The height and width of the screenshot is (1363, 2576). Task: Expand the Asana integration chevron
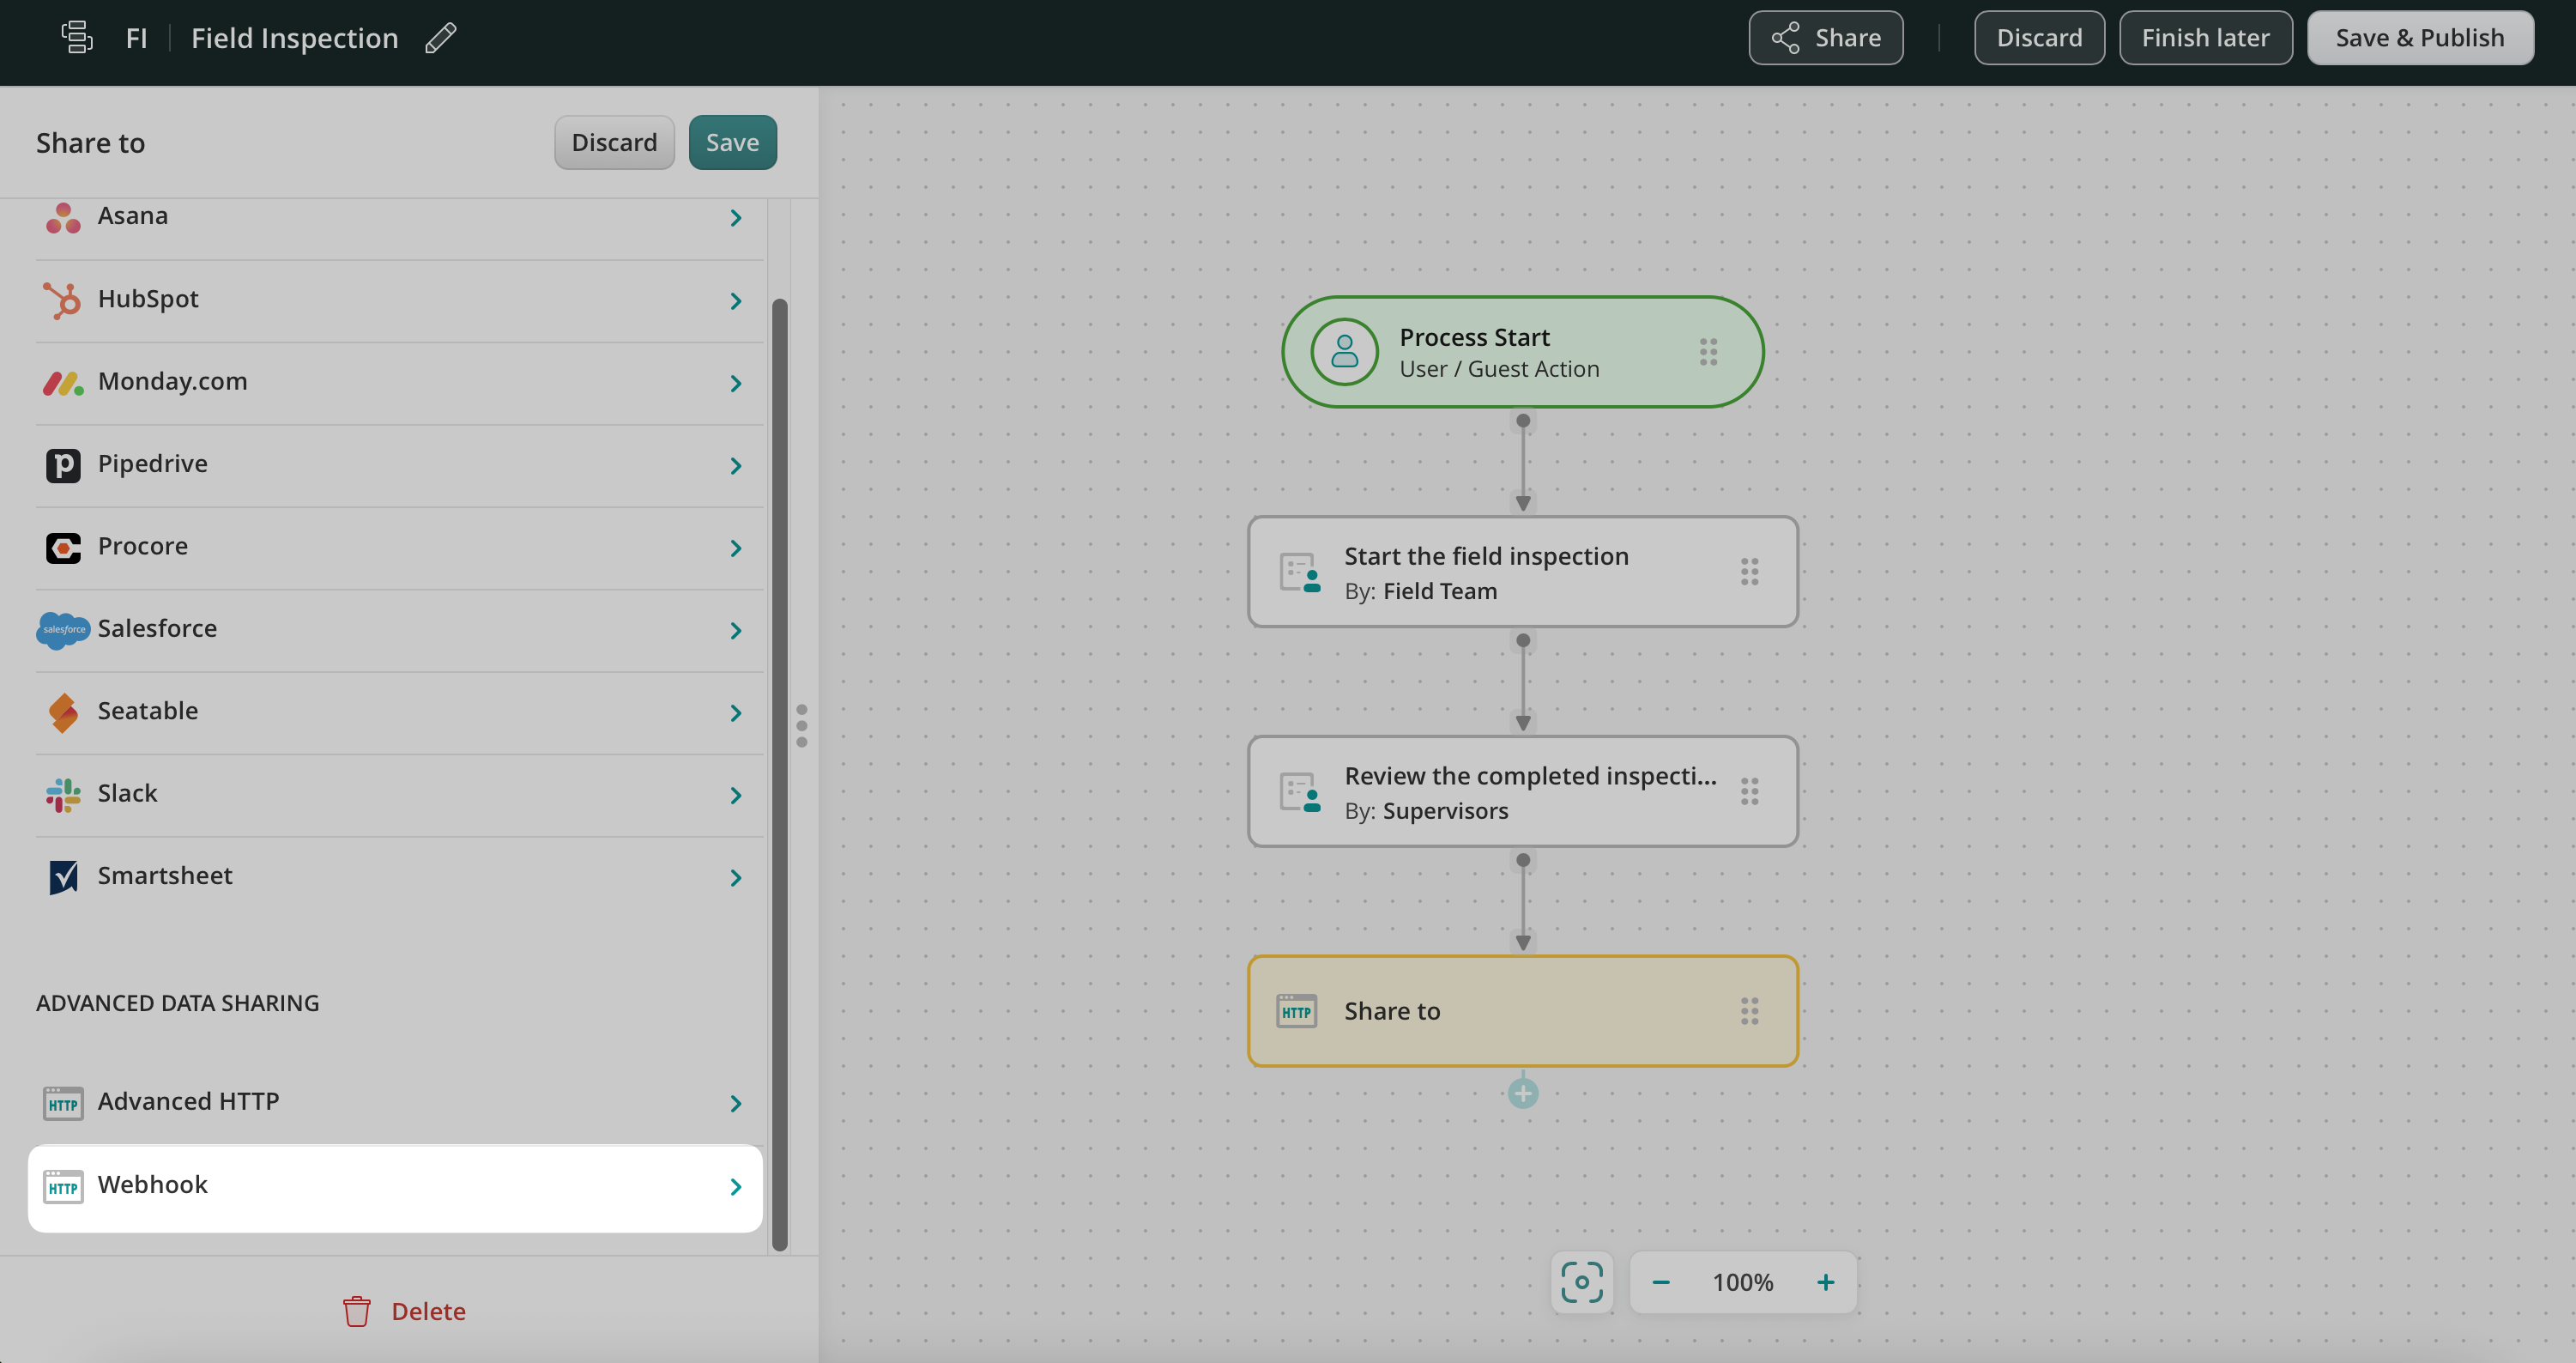click(736, 218)
